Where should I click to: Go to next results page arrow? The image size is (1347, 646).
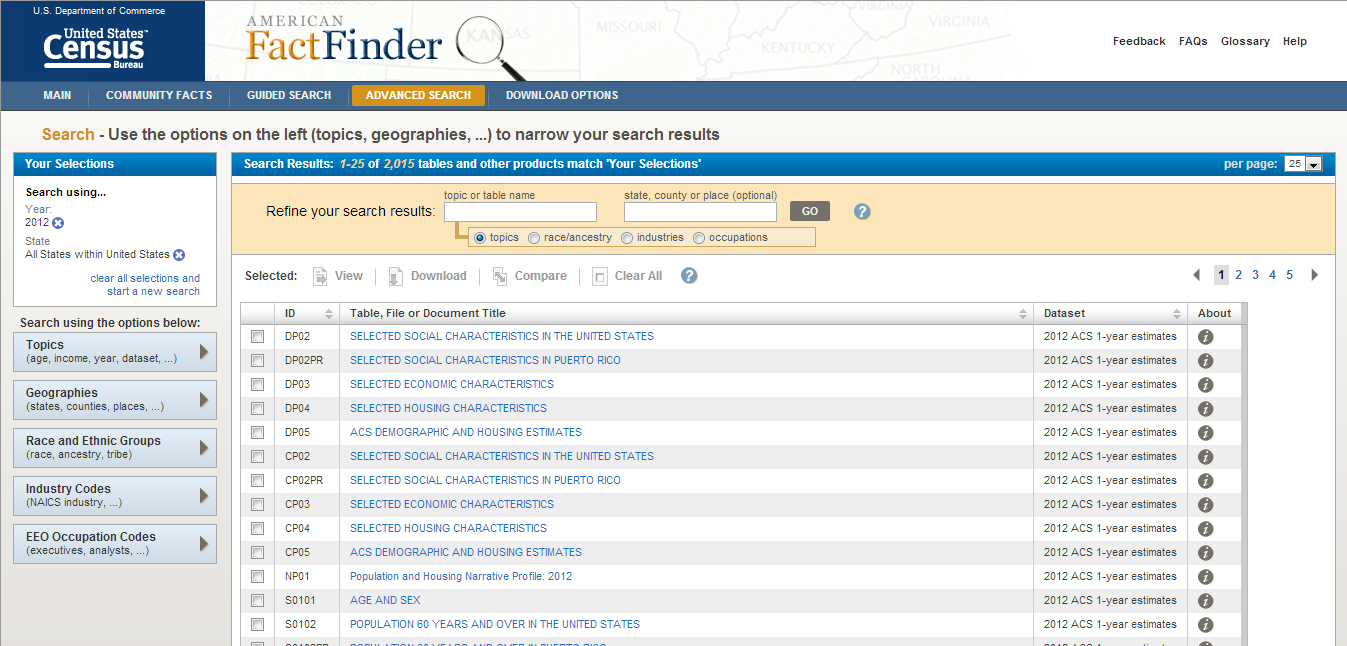tap(1315, 275)
